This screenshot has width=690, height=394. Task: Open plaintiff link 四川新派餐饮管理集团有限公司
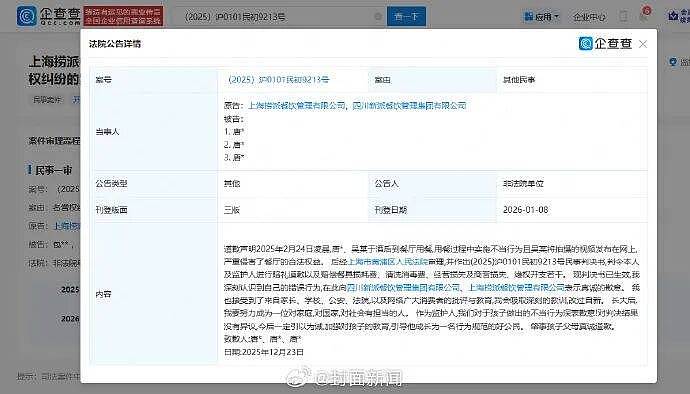pos(409,106)
